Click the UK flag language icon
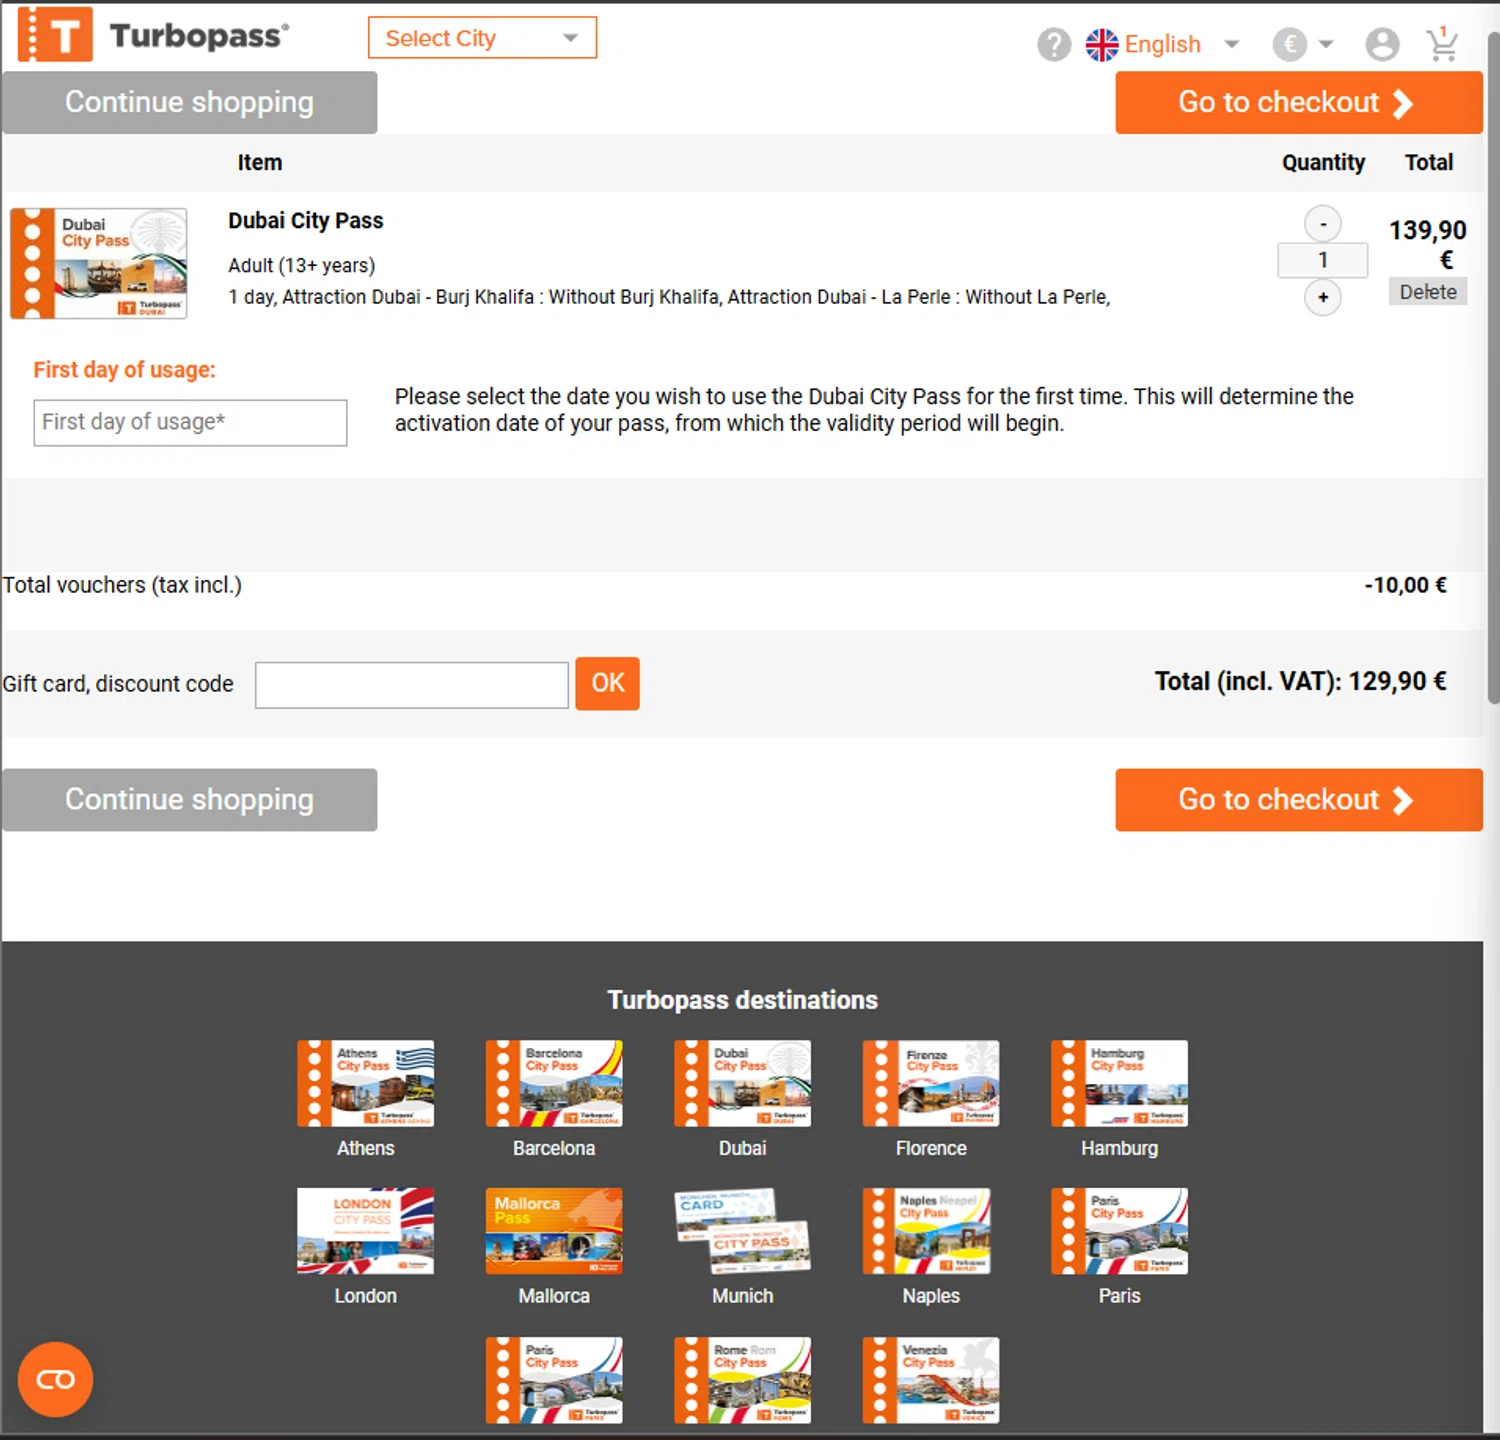The width and height of the screenshot is (1500, 1440). pyautogui.click(x=1102, y=44)
